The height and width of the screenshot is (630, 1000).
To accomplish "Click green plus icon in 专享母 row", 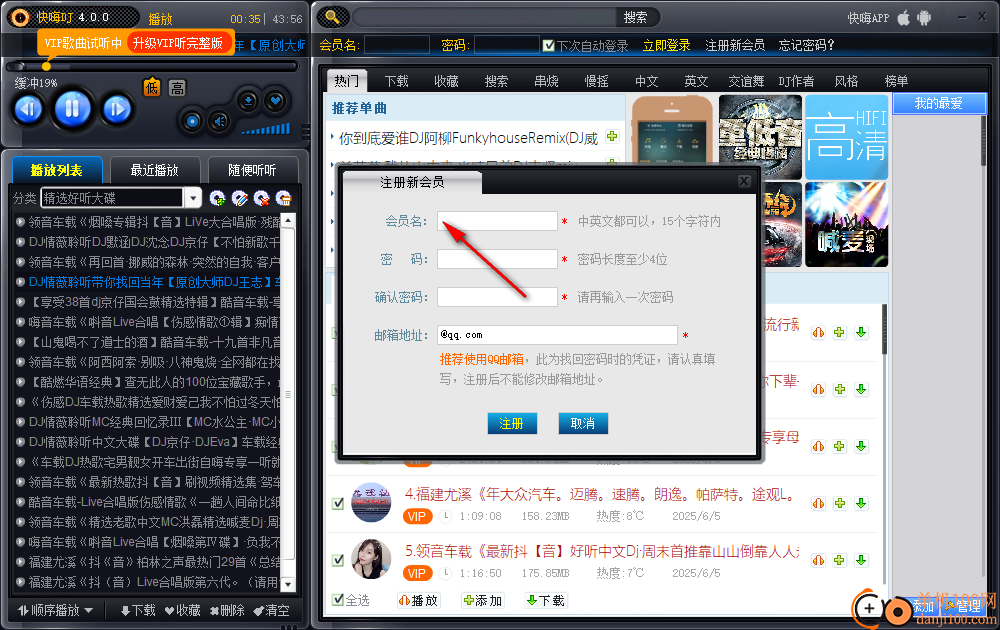I will pyautogui.click(x=840, y=446).
